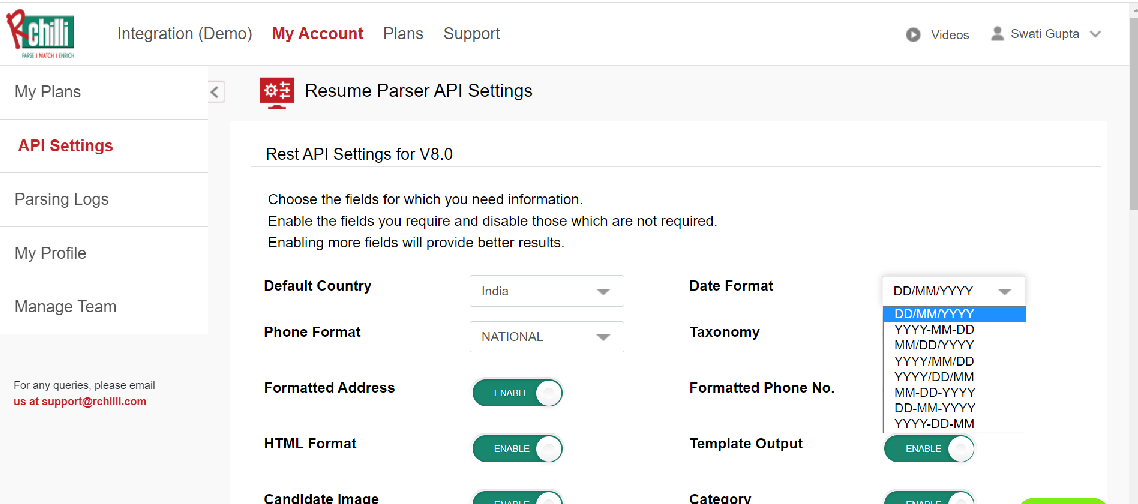Click the user profile avatar icon

click(997, 33)
